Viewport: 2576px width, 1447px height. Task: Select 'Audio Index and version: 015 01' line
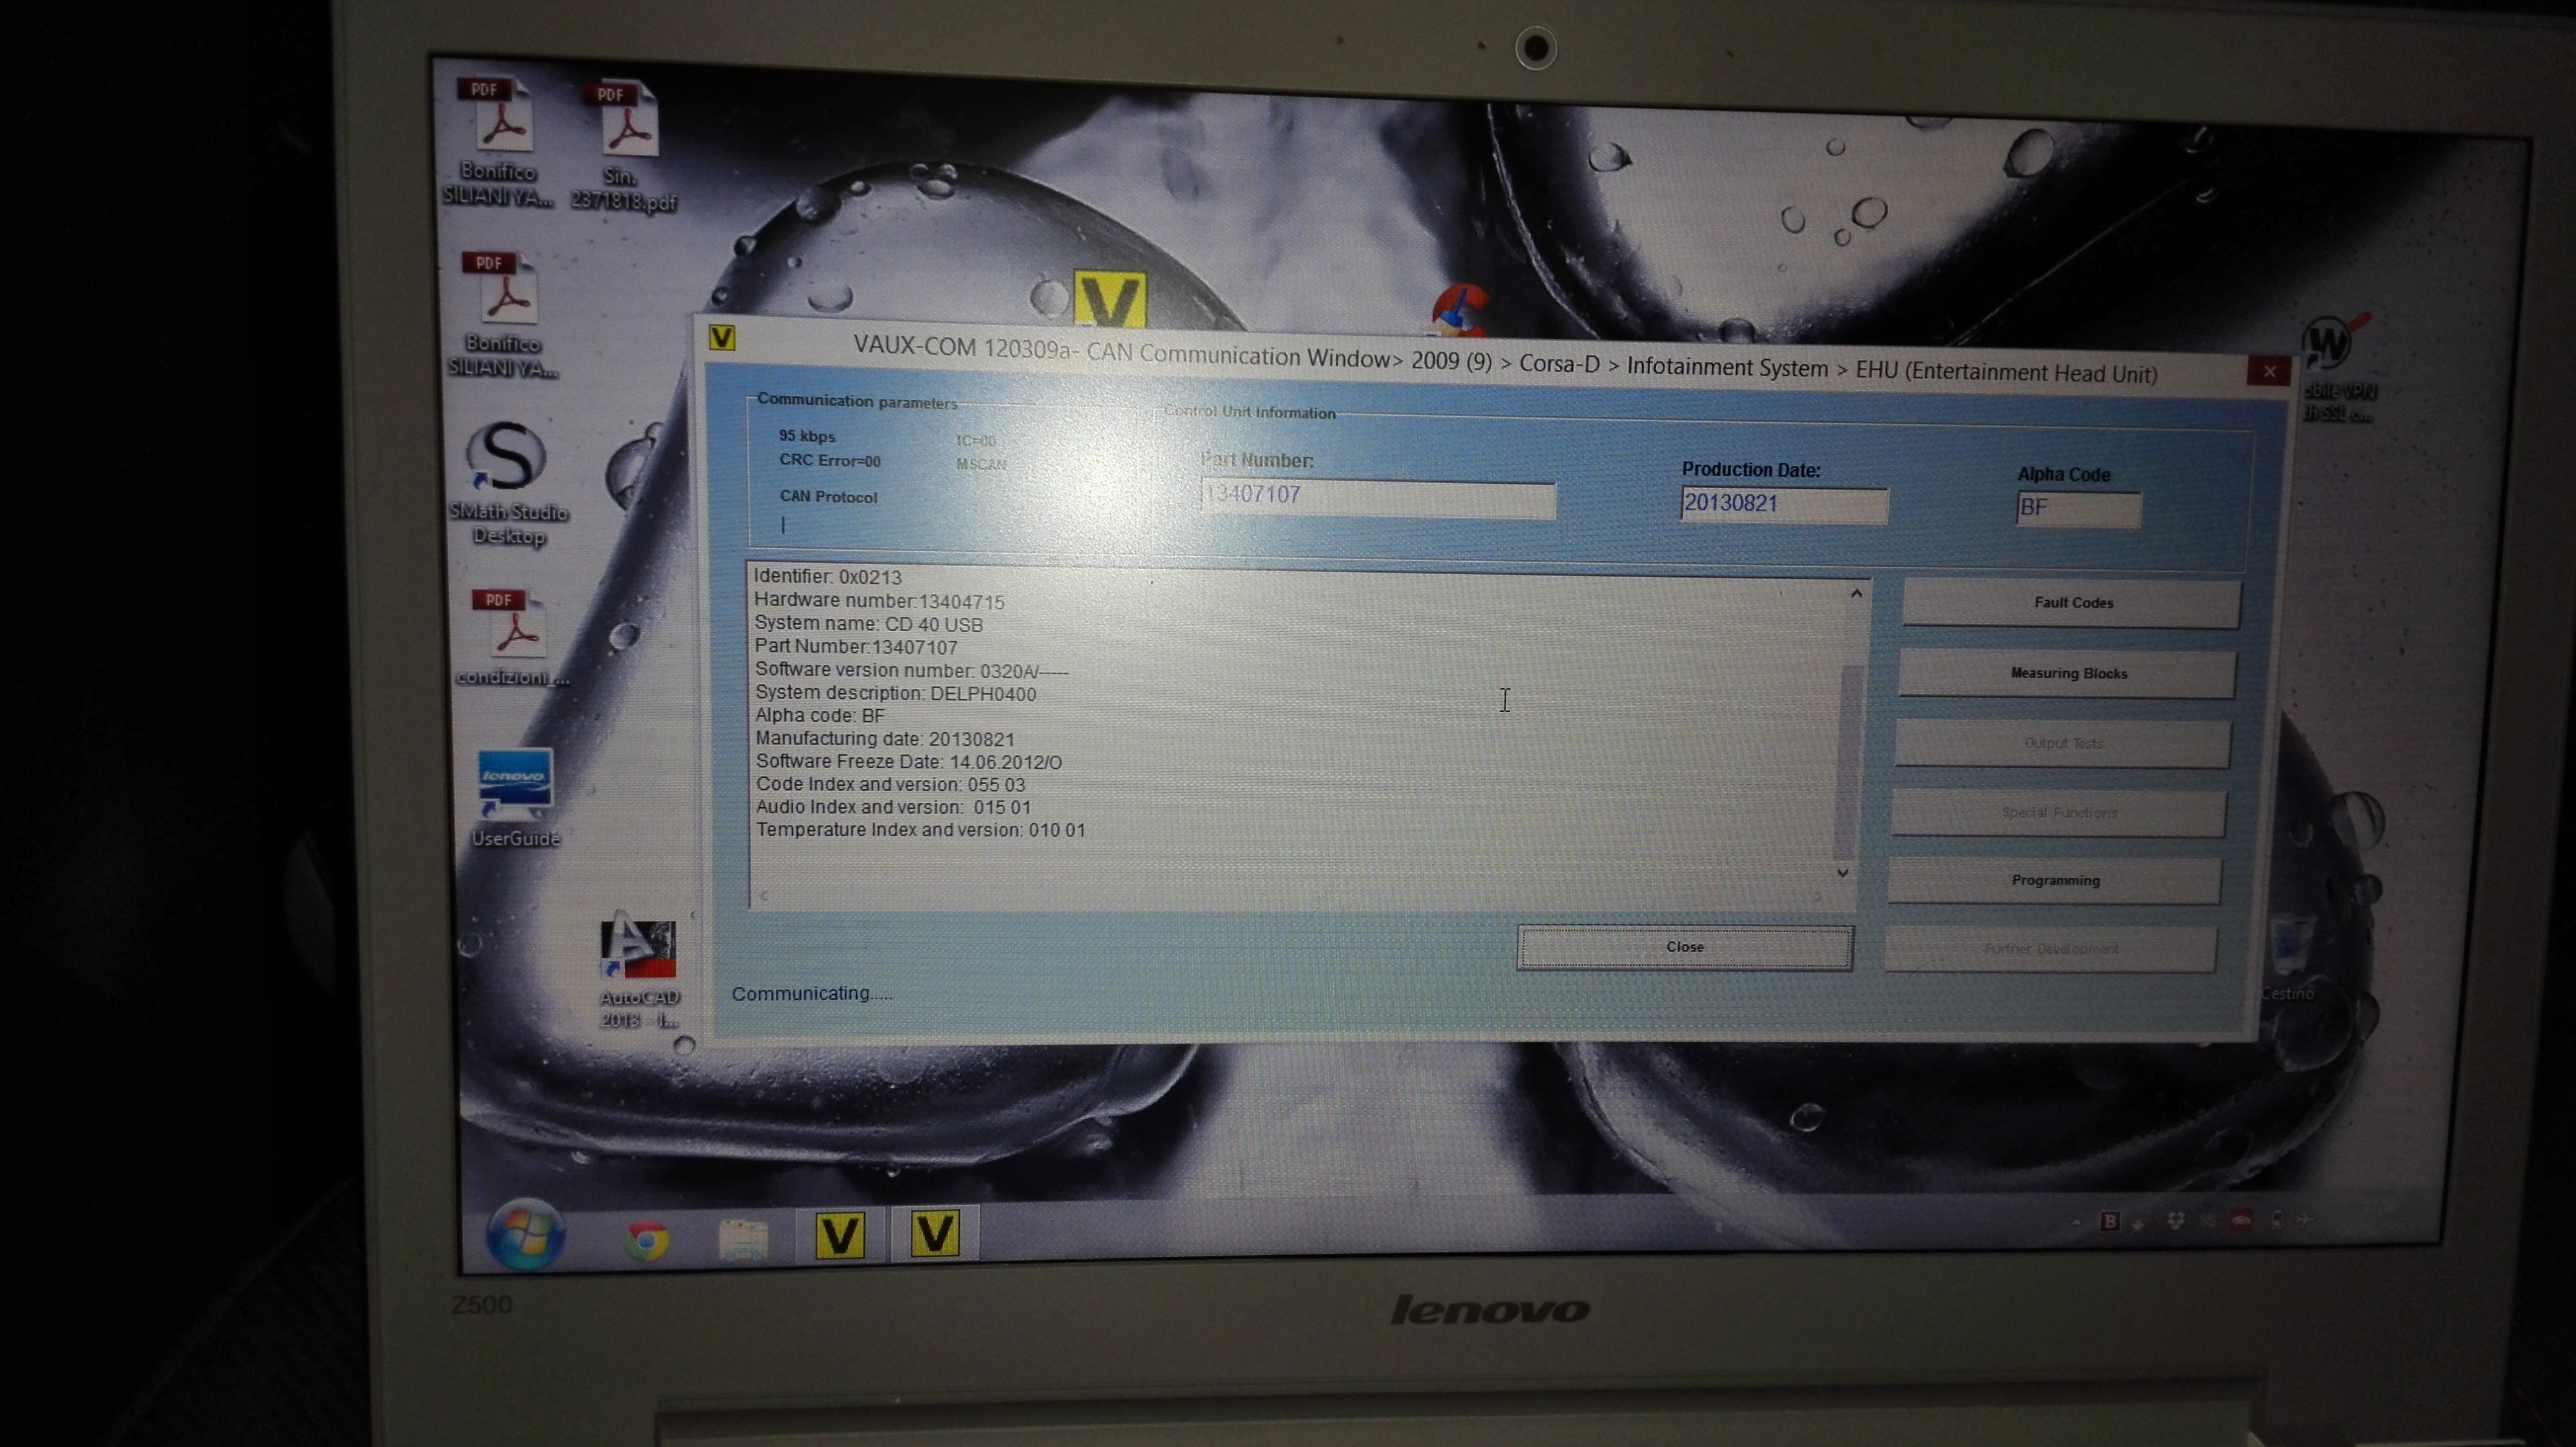[894, 807]
